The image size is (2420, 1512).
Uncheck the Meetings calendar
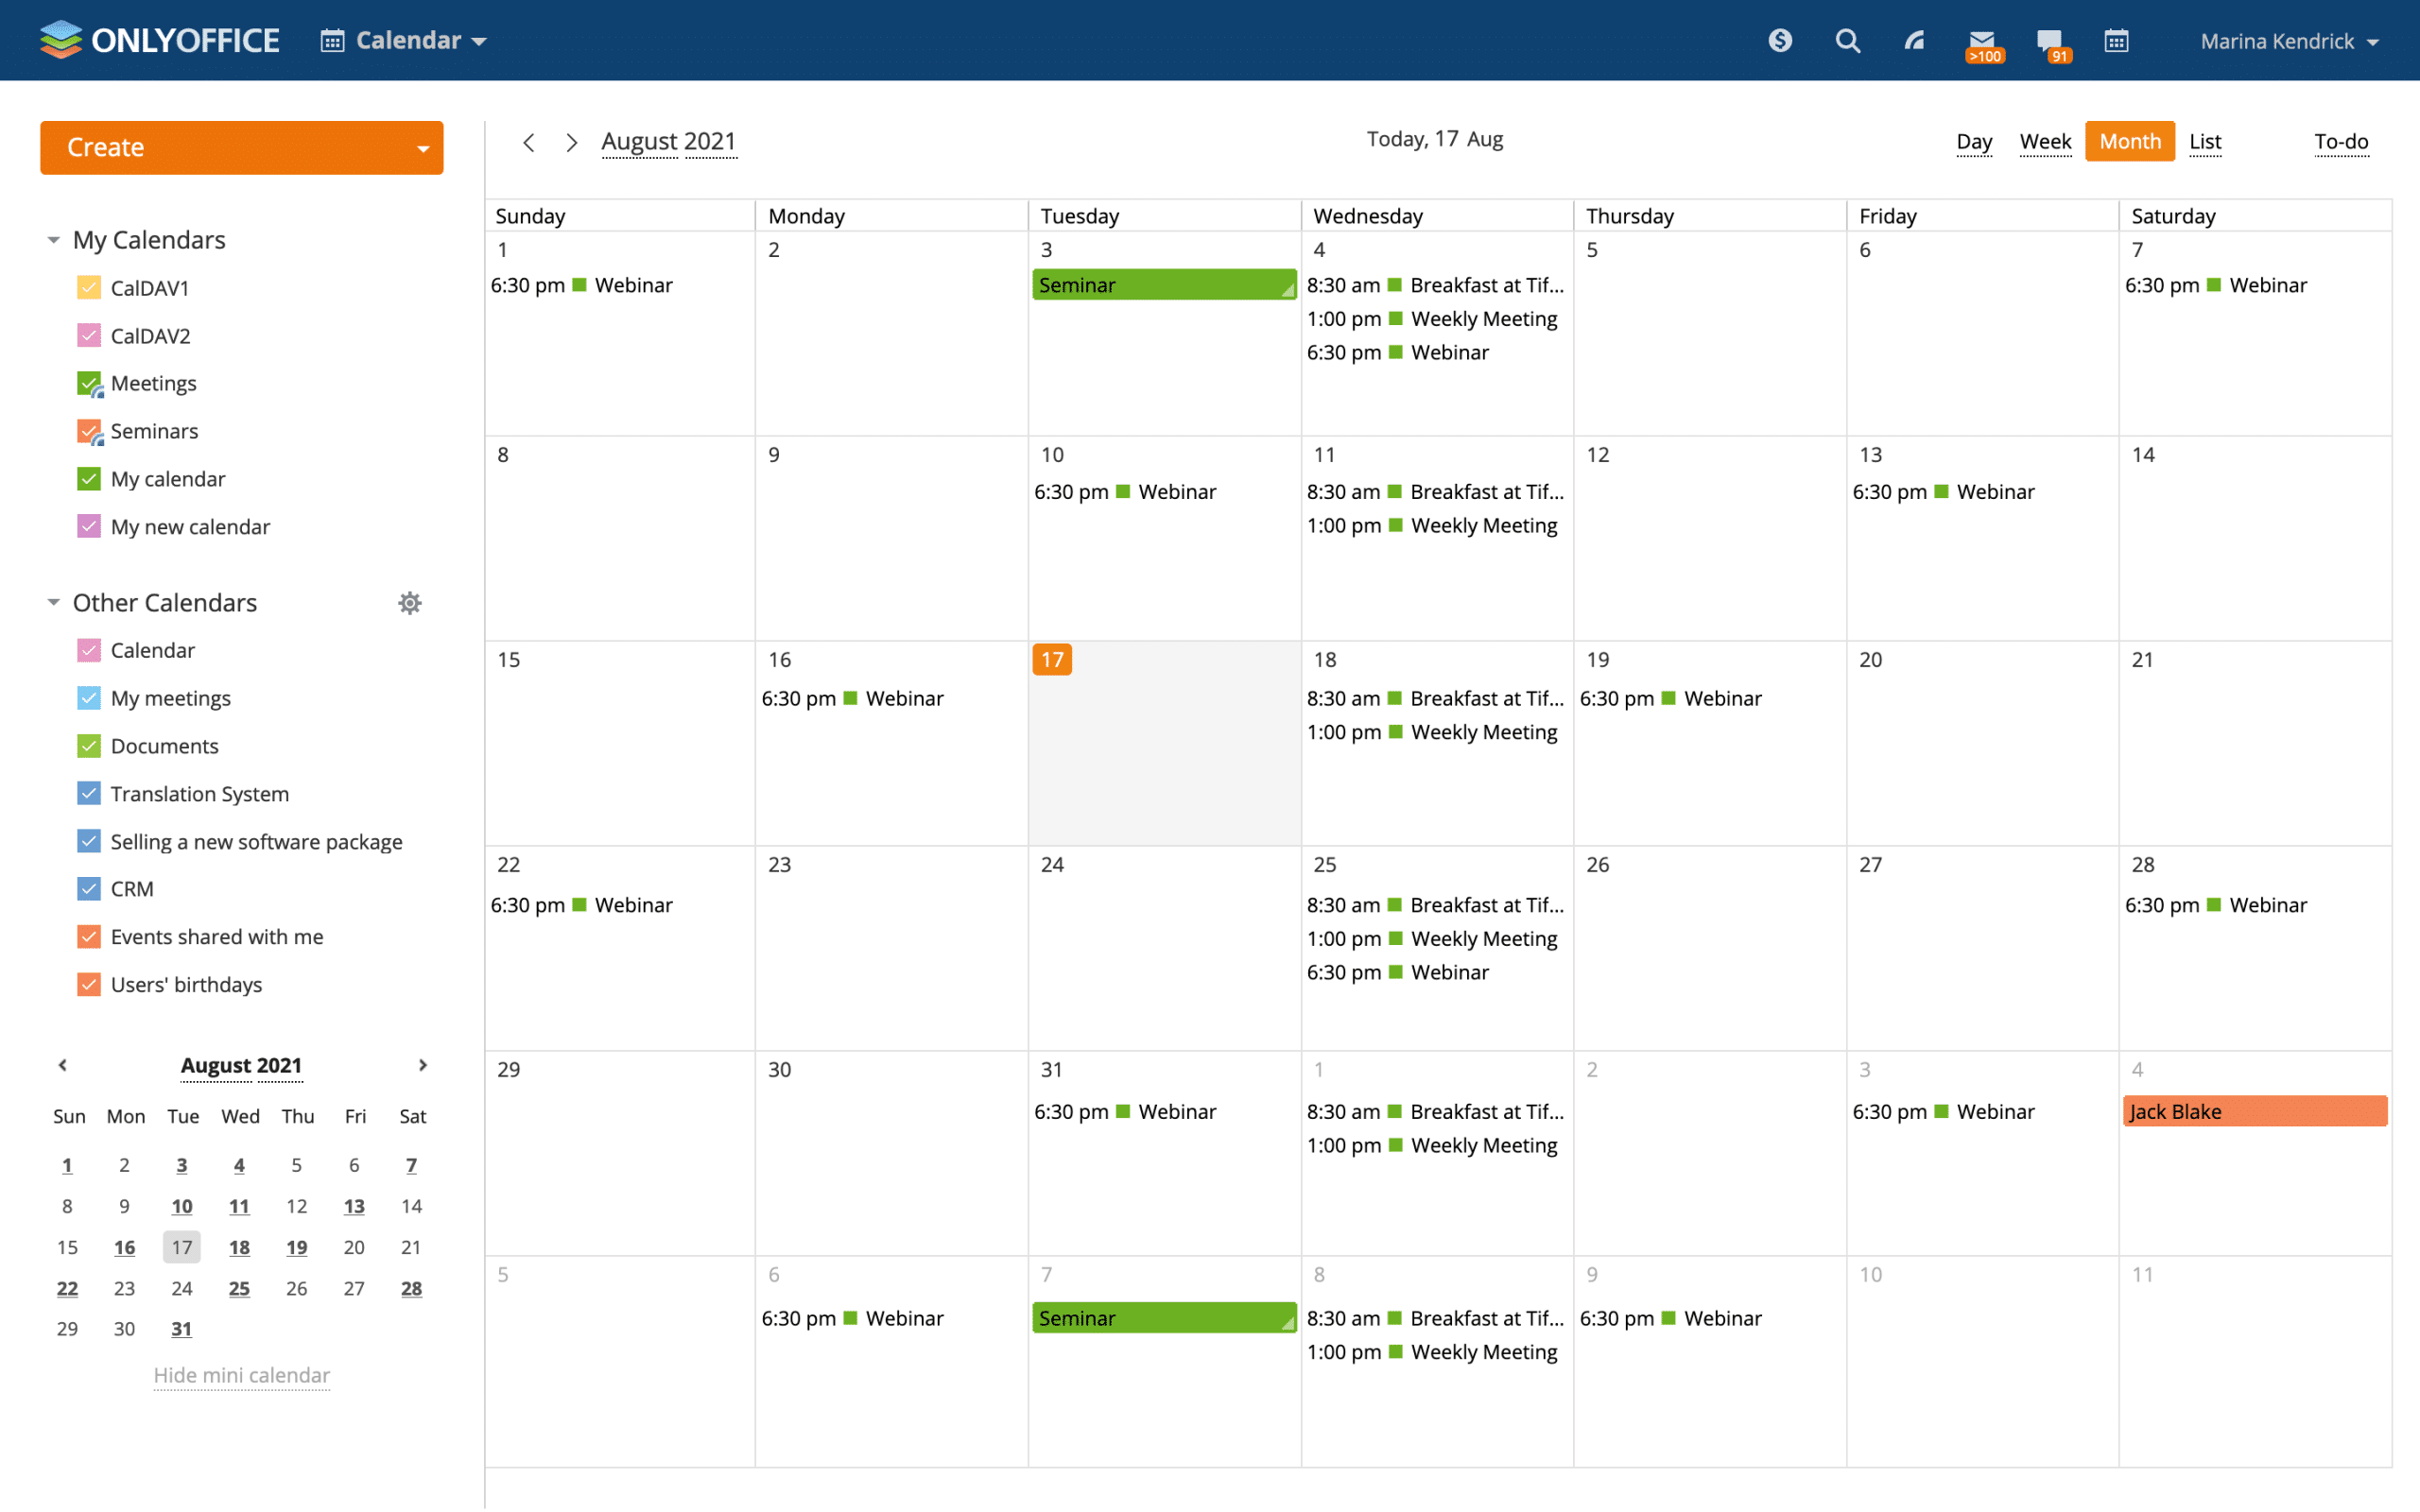[x=88, y=383]
